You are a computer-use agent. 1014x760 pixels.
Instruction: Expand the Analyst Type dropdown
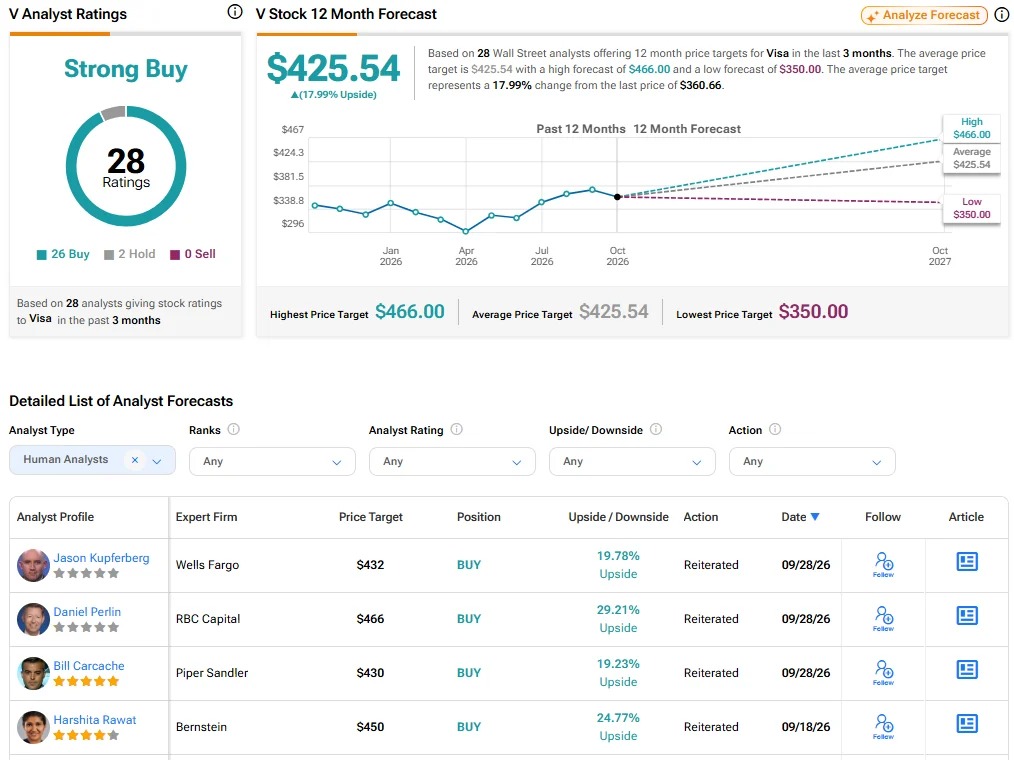156,461
